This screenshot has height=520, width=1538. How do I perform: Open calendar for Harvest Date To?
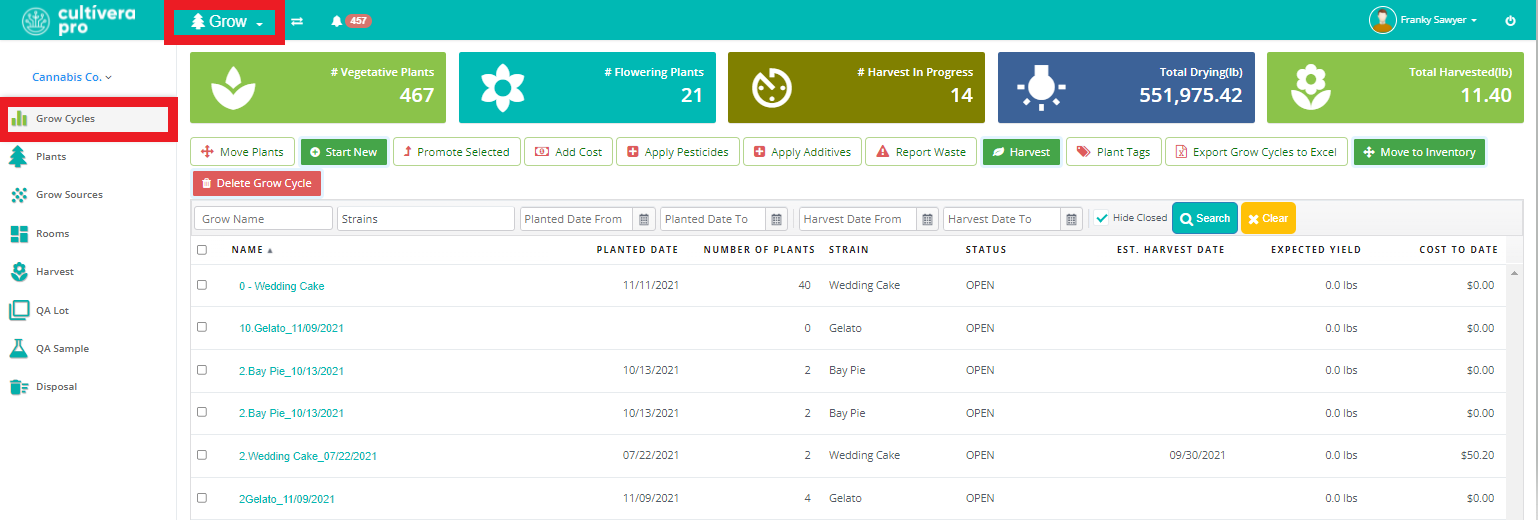tap(1073, 219)
